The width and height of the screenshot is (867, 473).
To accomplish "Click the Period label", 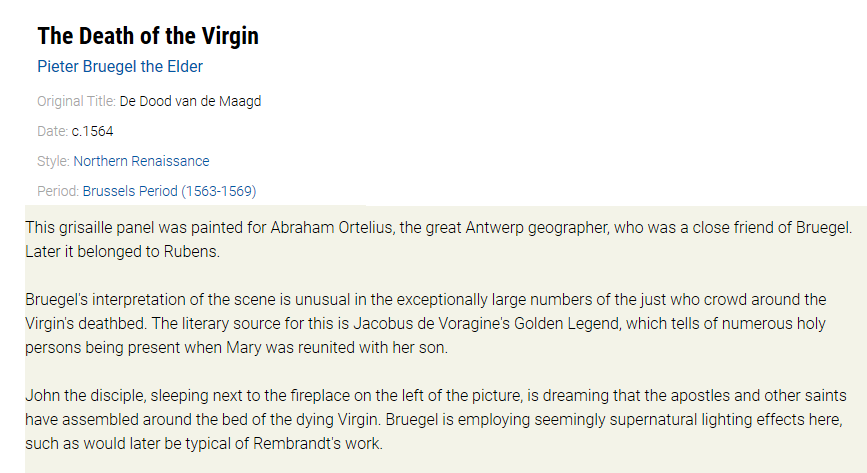I will click(58, 191).
